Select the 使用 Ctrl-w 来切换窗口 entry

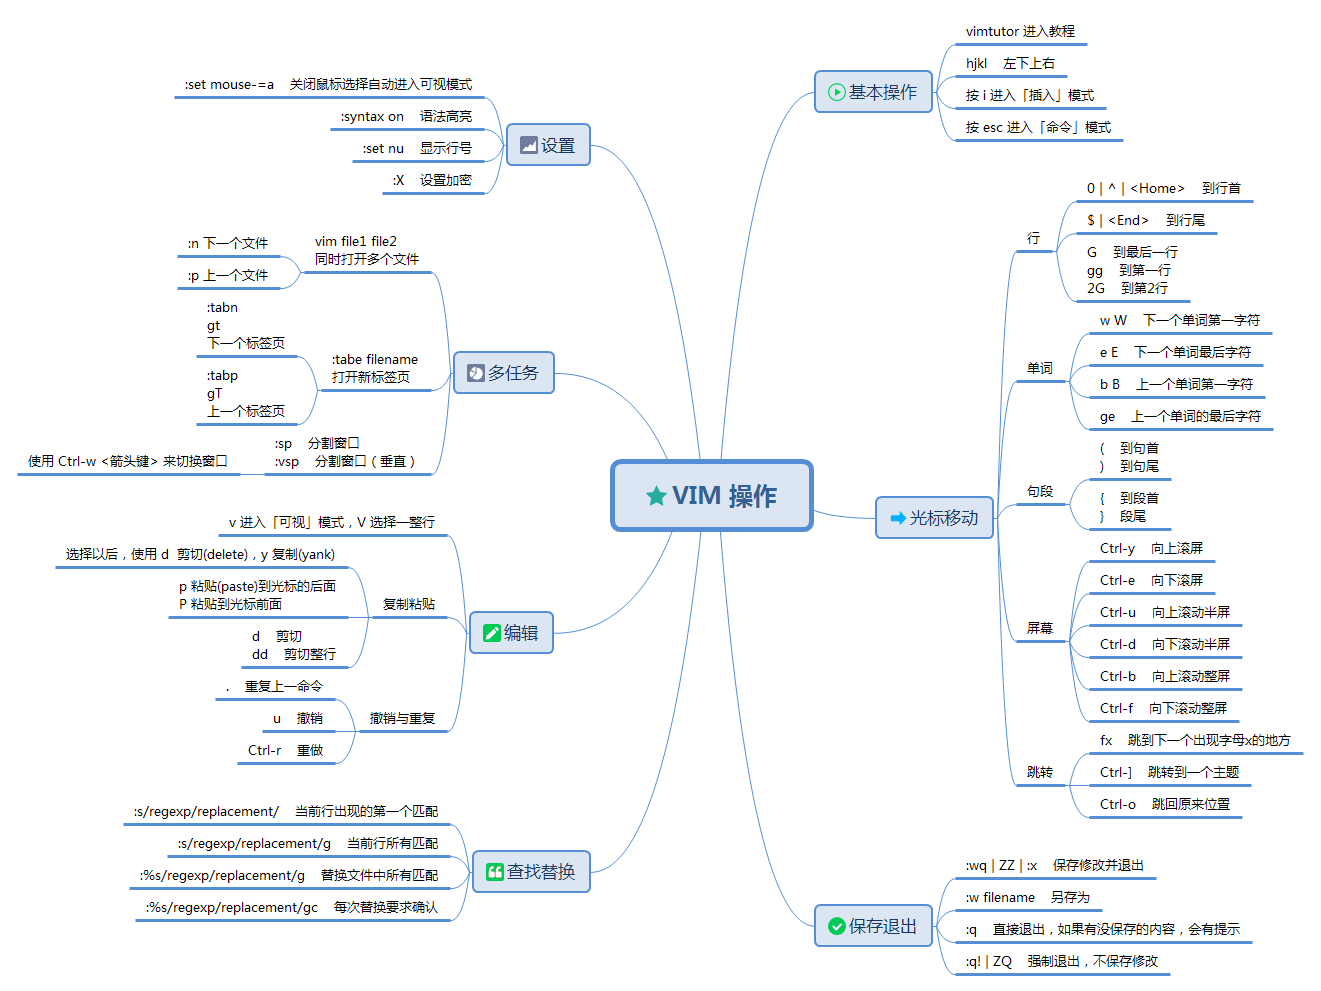point(128,461)
